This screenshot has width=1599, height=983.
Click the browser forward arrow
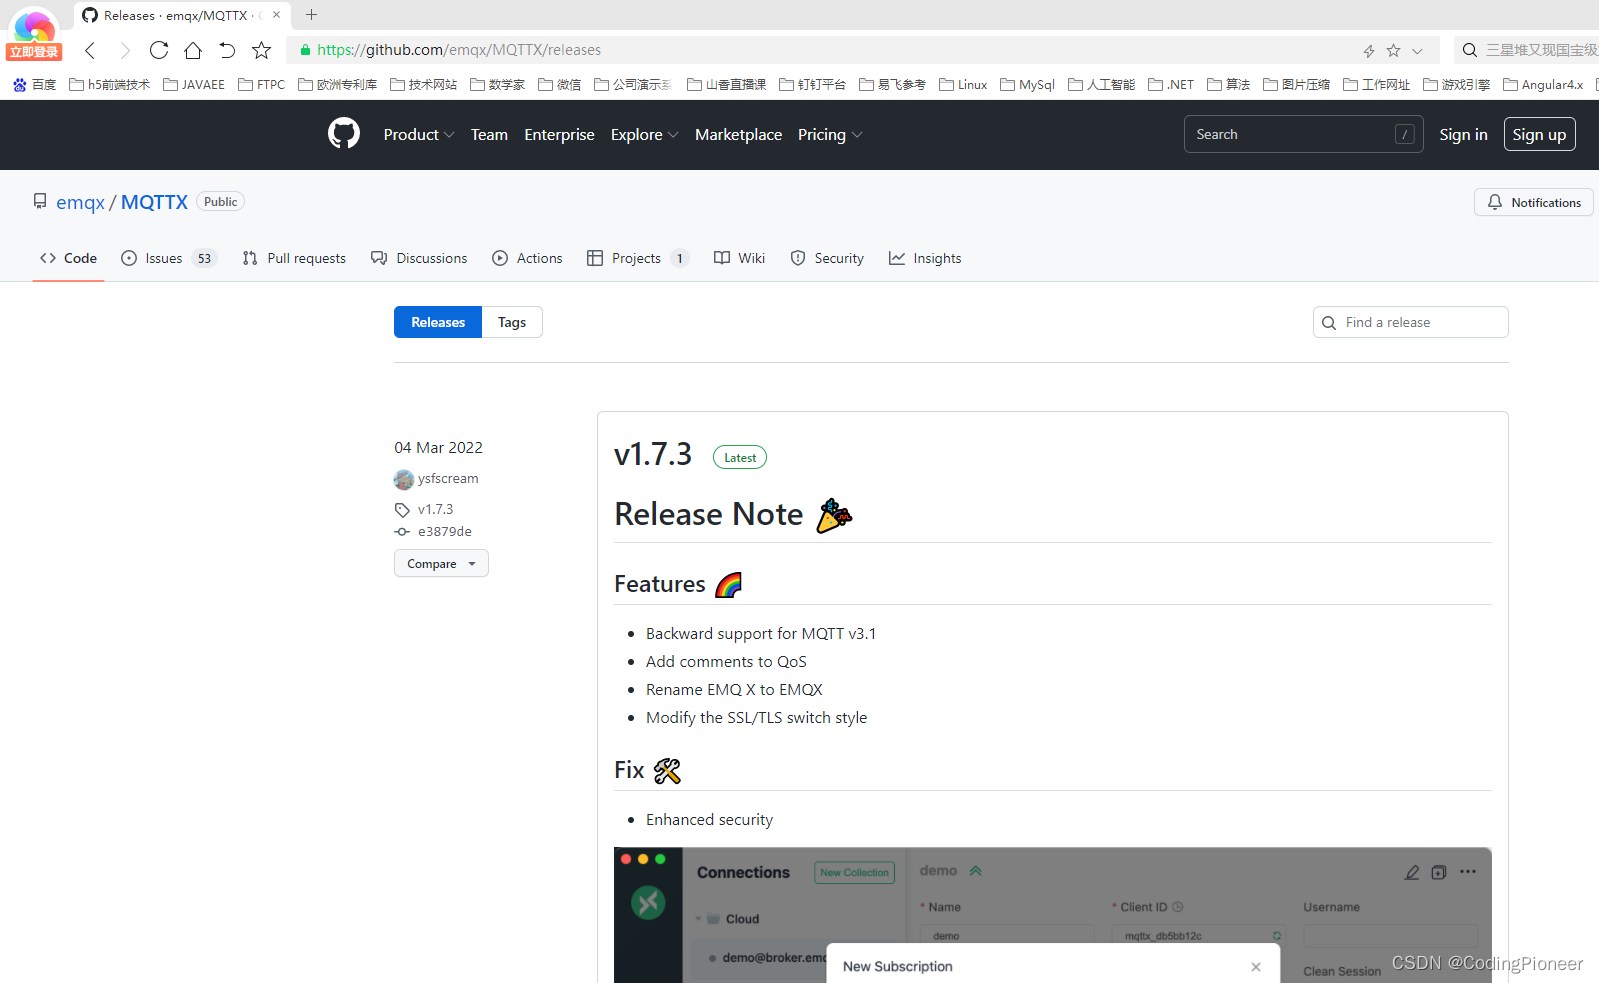tap(124, 50)
